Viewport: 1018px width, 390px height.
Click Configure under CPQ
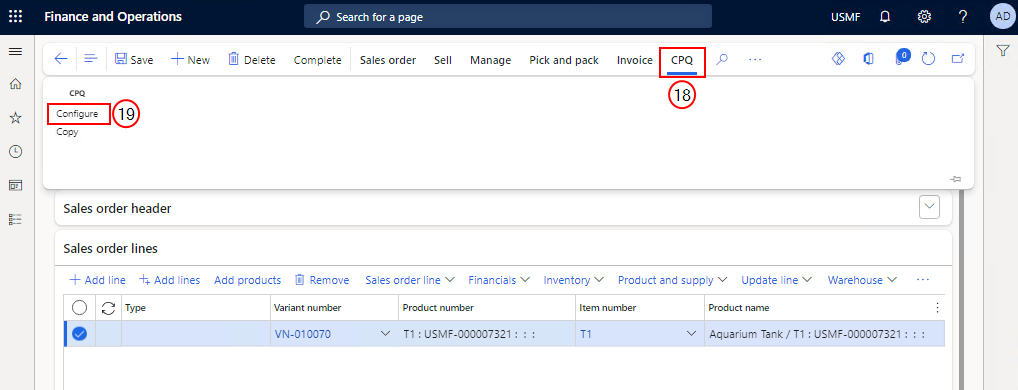[x=77, y=114]
